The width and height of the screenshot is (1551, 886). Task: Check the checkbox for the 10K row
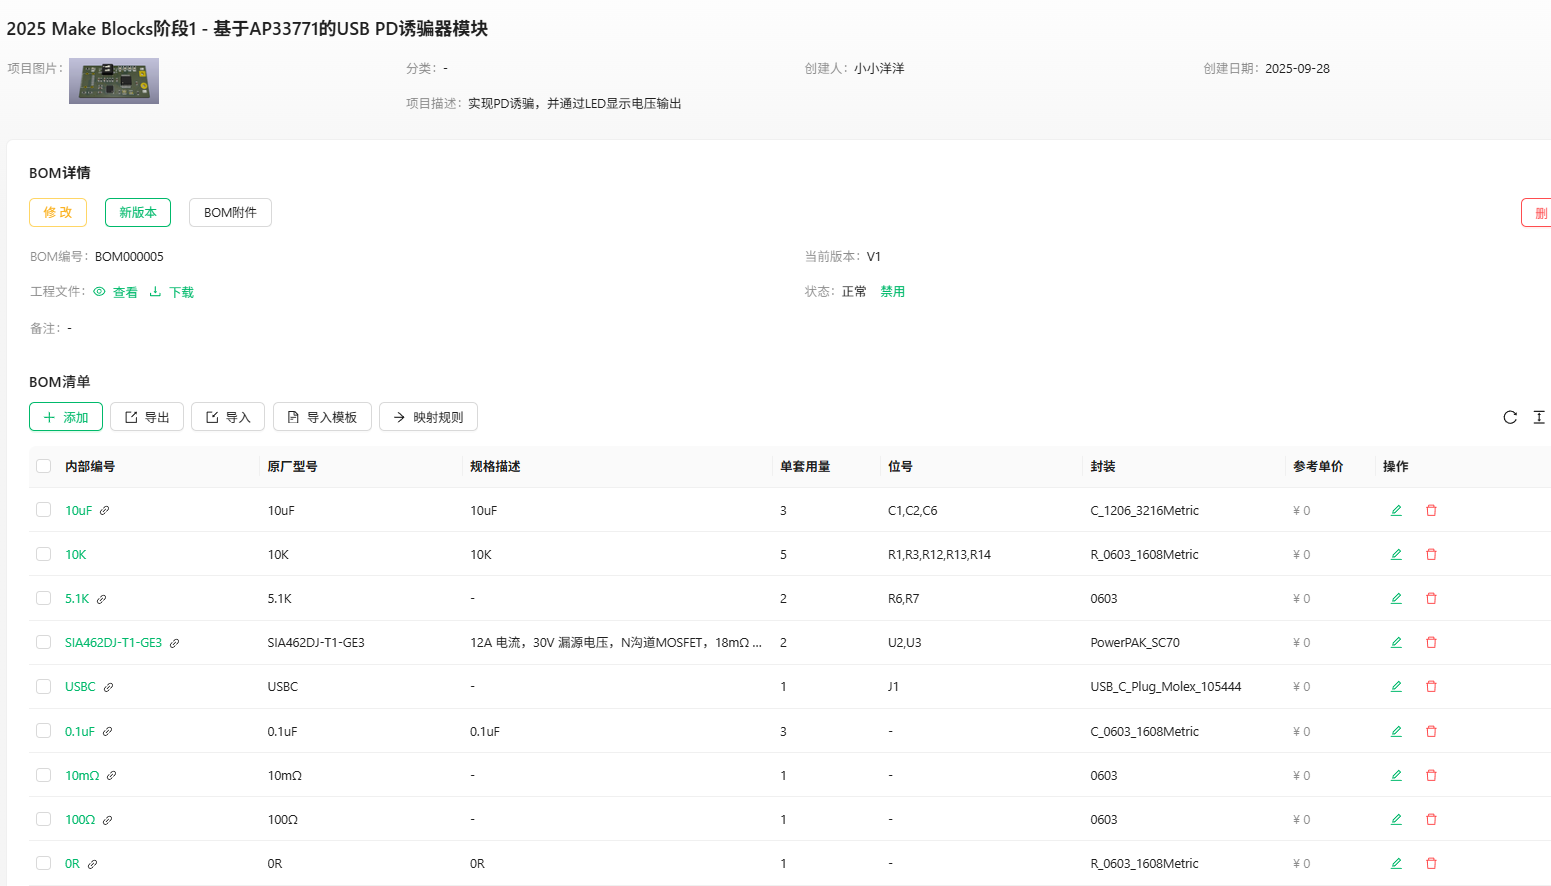pyautogui.click(x=43, y=554)
